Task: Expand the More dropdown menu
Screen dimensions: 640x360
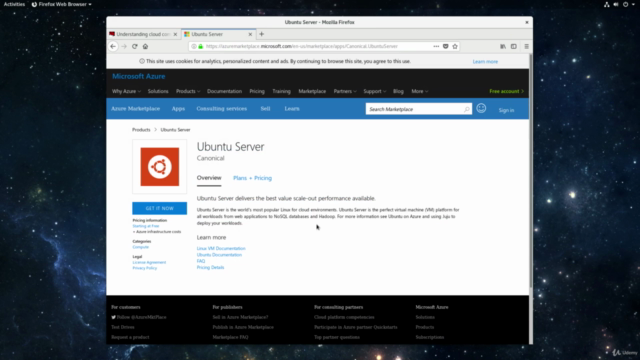Action: coord(420,91)
